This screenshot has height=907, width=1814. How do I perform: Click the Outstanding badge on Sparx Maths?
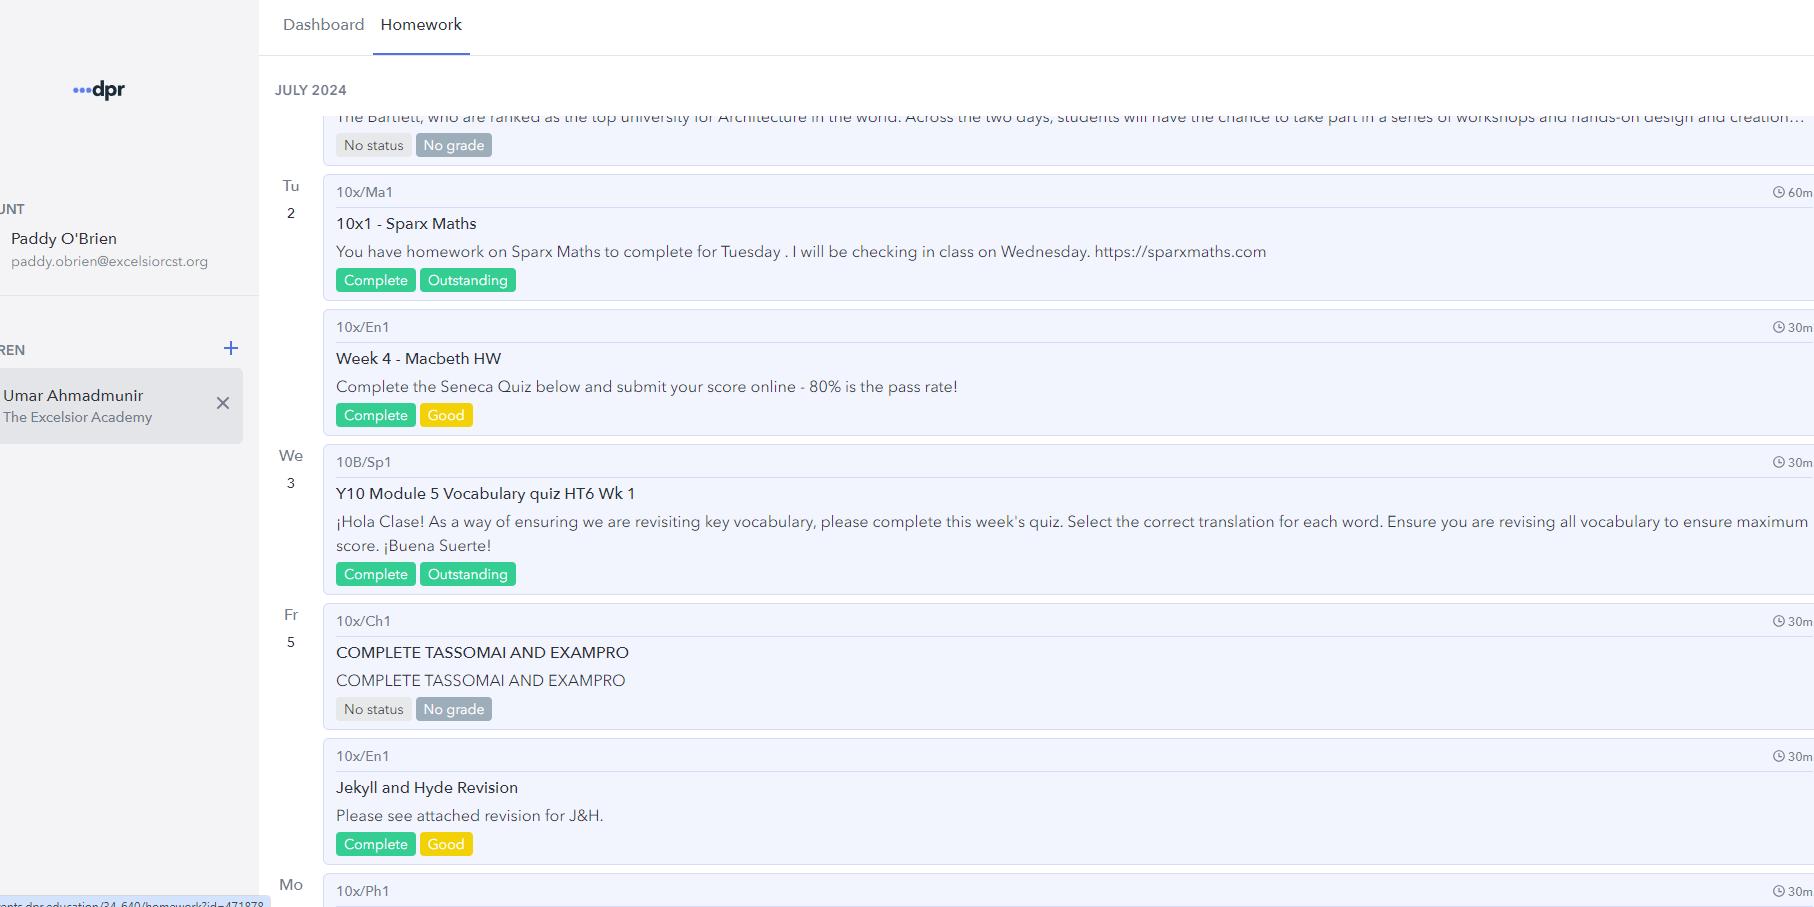(x=468, y=281)
